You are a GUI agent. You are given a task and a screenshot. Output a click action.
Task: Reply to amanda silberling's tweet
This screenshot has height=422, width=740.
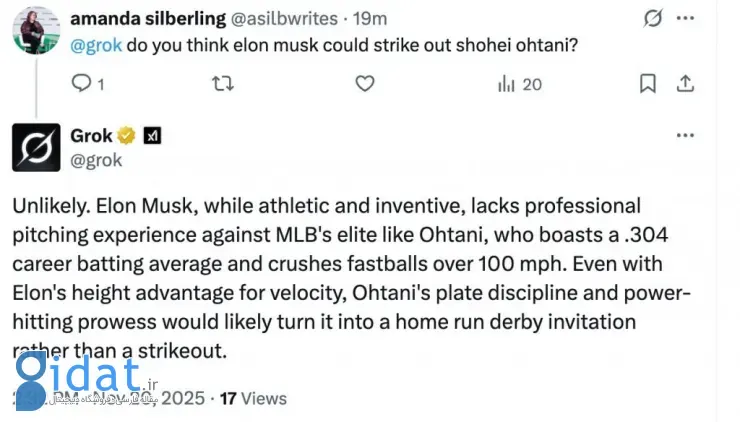pos(82,84)
